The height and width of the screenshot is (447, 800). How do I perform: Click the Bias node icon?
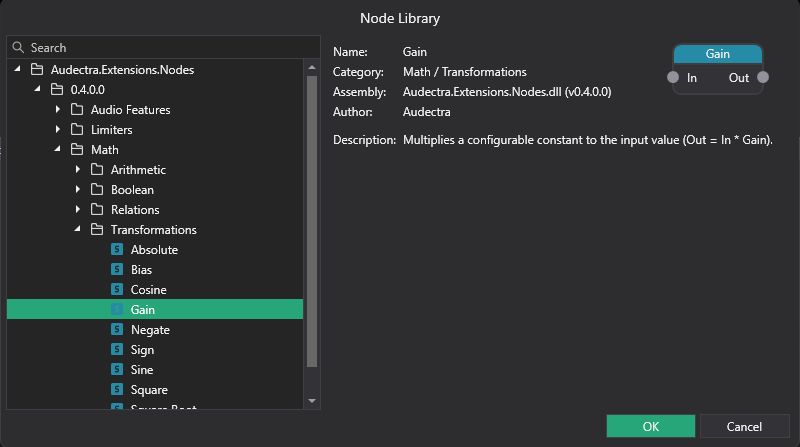pos(117,269)
